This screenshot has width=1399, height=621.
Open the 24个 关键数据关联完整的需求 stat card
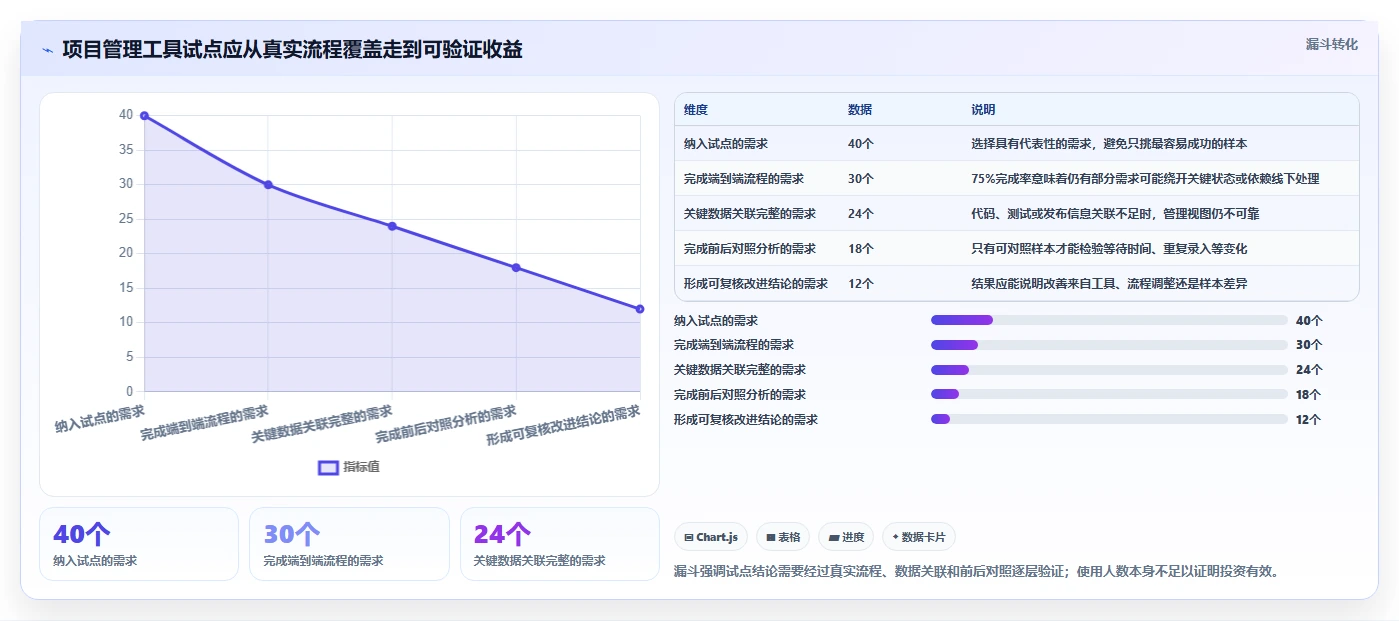click(x=560, y=544)
